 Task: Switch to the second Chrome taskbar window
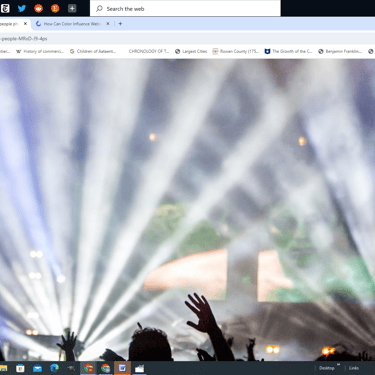105,368
